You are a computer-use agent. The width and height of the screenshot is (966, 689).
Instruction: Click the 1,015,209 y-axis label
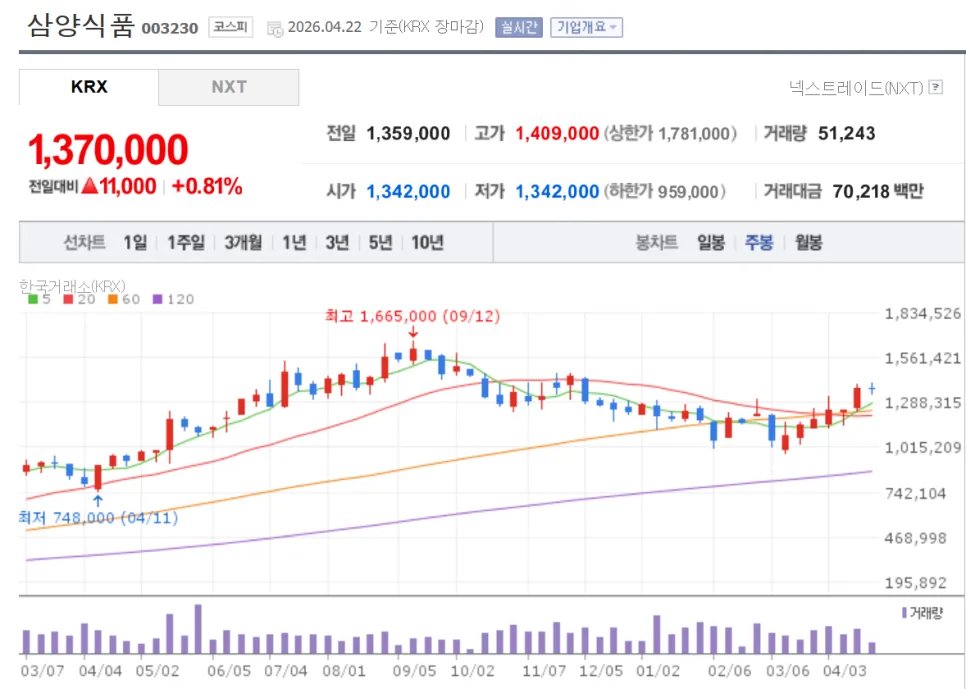point(923,448)
